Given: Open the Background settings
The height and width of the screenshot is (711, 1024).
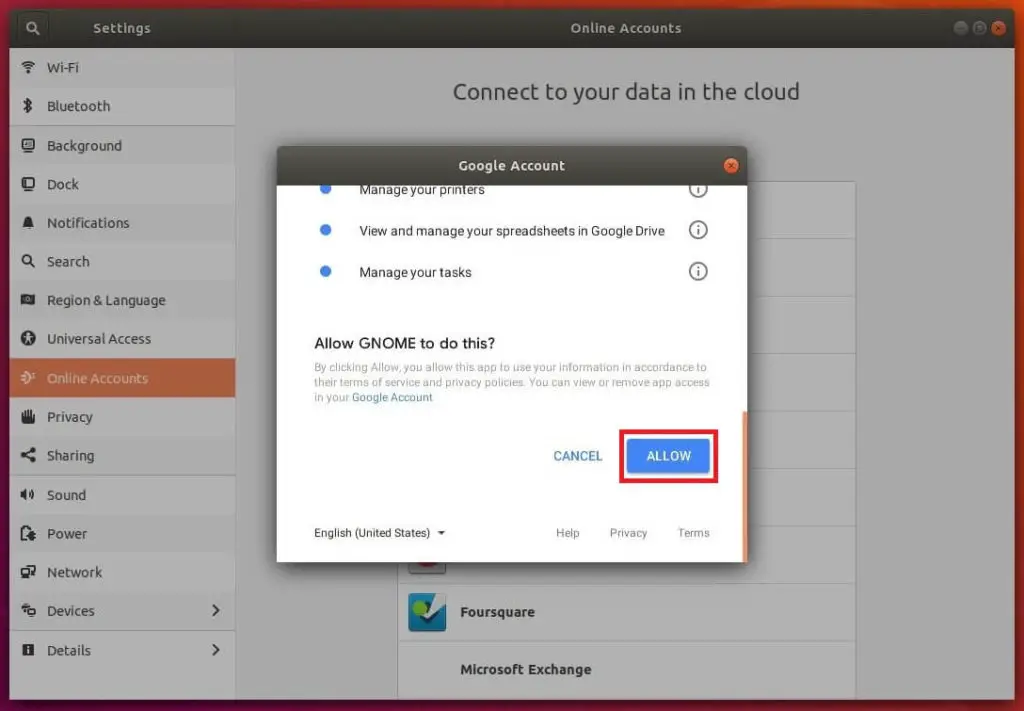Looking at the screenshot, I should pyautogui.click(x=122, y=146).
